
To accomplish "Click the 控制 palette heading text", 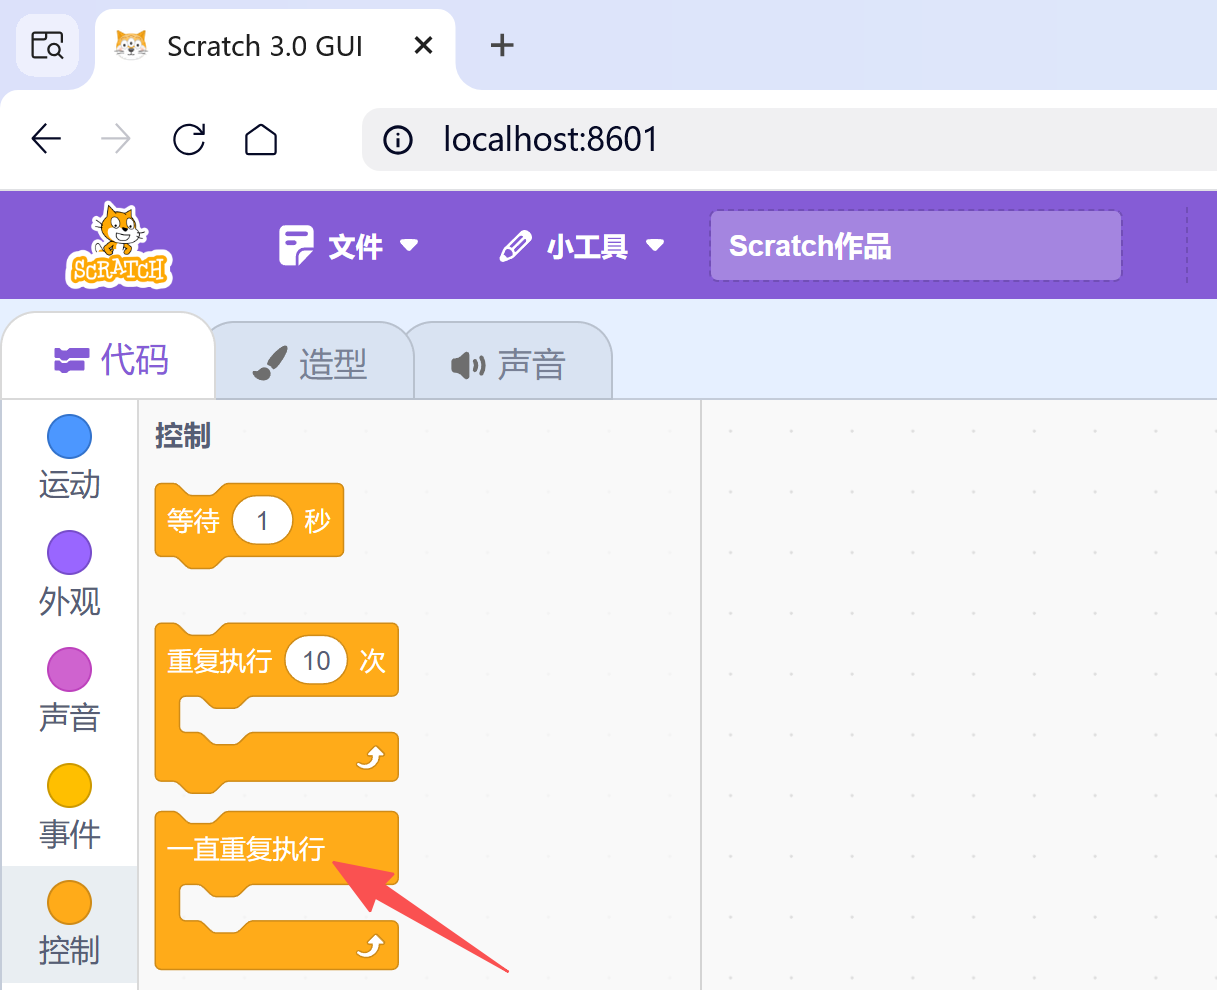I will (x=183, y=436).
